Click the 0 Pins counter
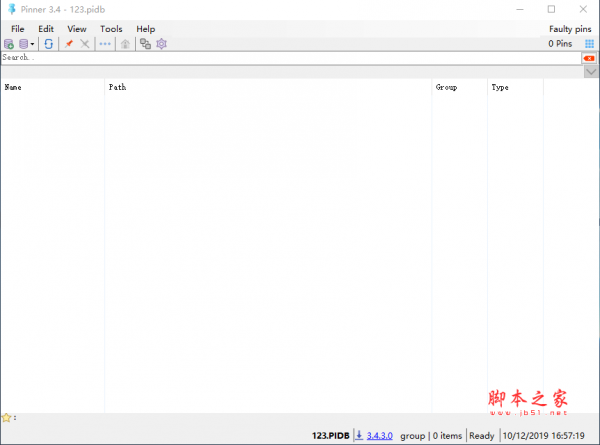 (560, 44)
